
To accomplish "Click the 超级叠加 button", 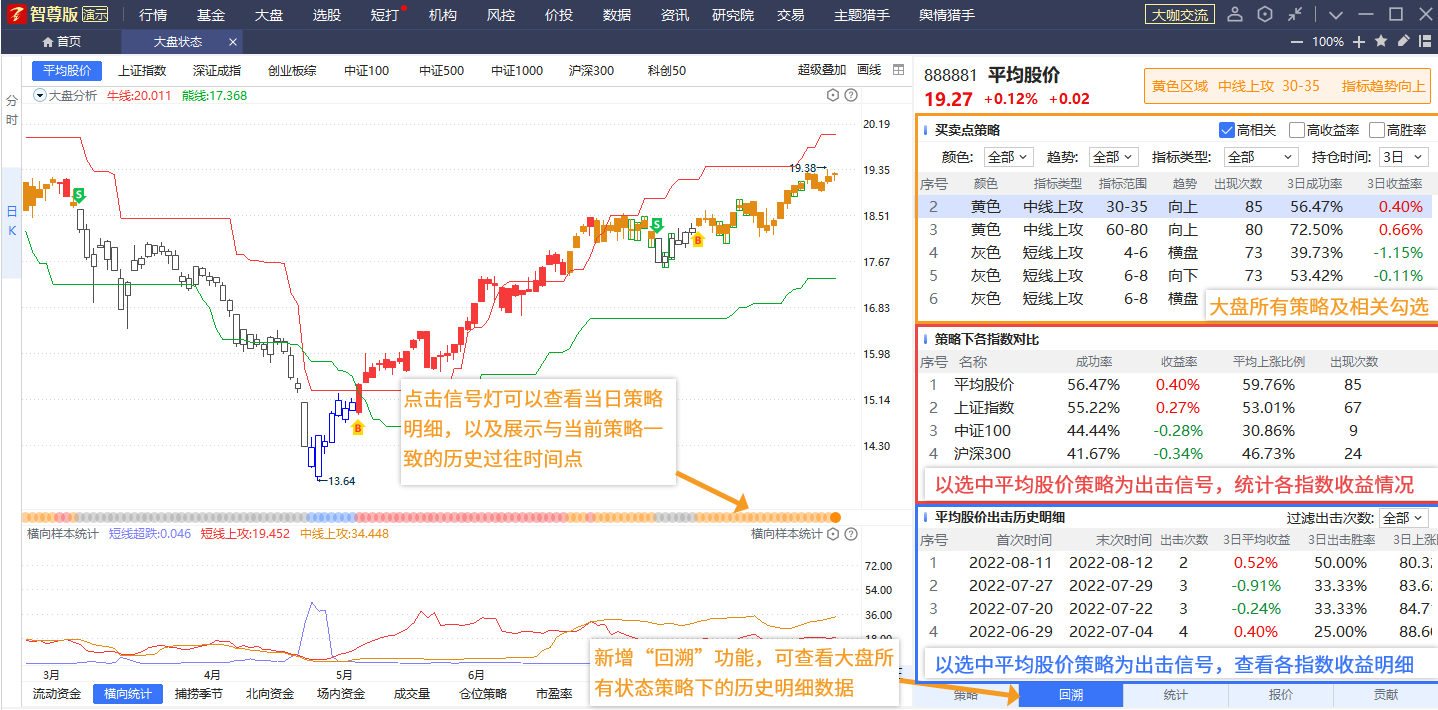I will point(822,70).
